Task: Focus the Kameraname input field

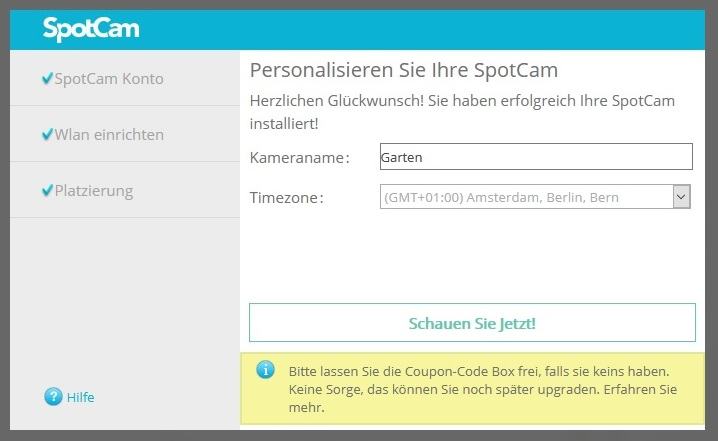Action: [x=536, y=157]
